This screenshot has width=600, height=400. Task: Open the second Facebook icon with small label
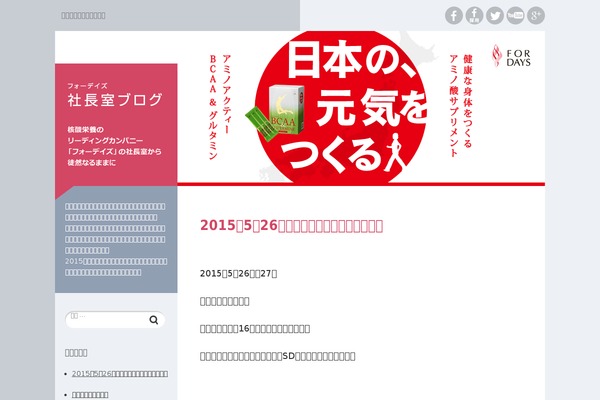pos(474,16)
